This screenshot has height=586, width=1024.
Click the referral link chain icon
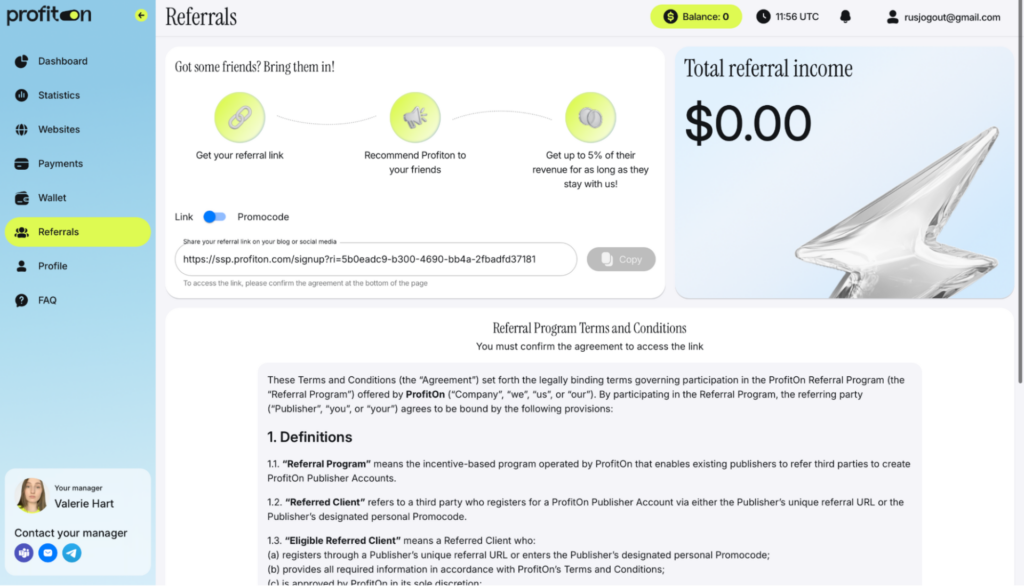(x=240, y=118)
